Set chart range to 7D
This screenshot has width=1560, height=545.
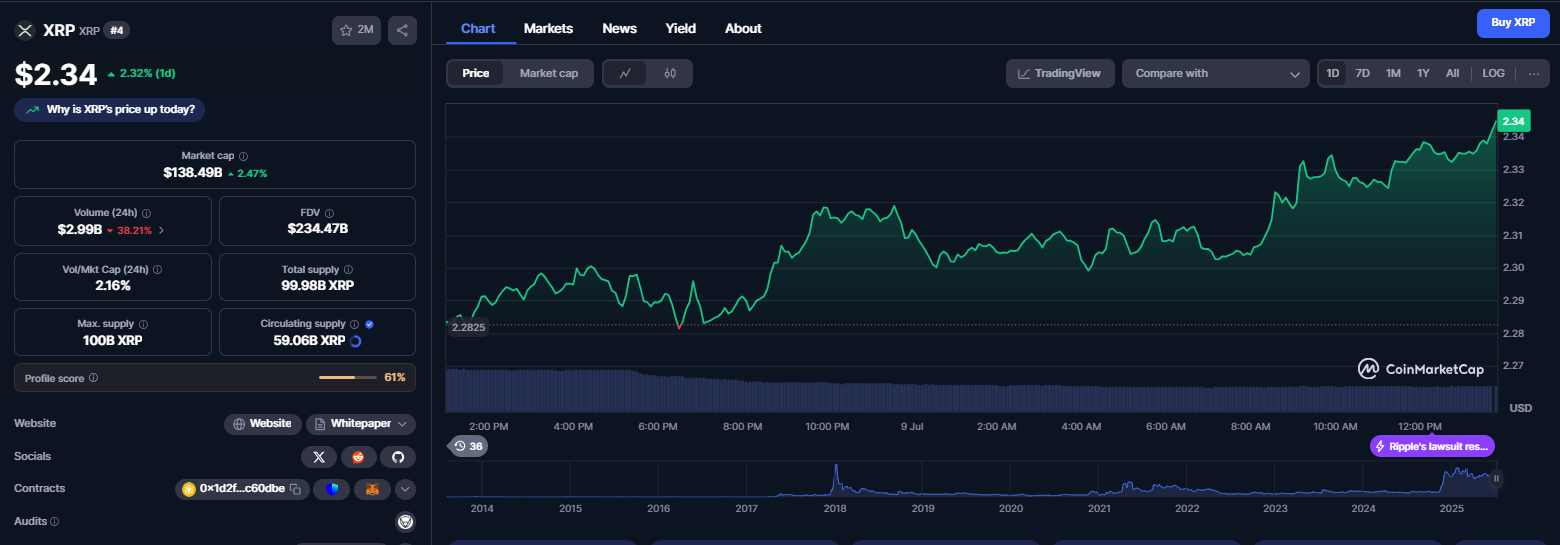(x=1362, y=73)
